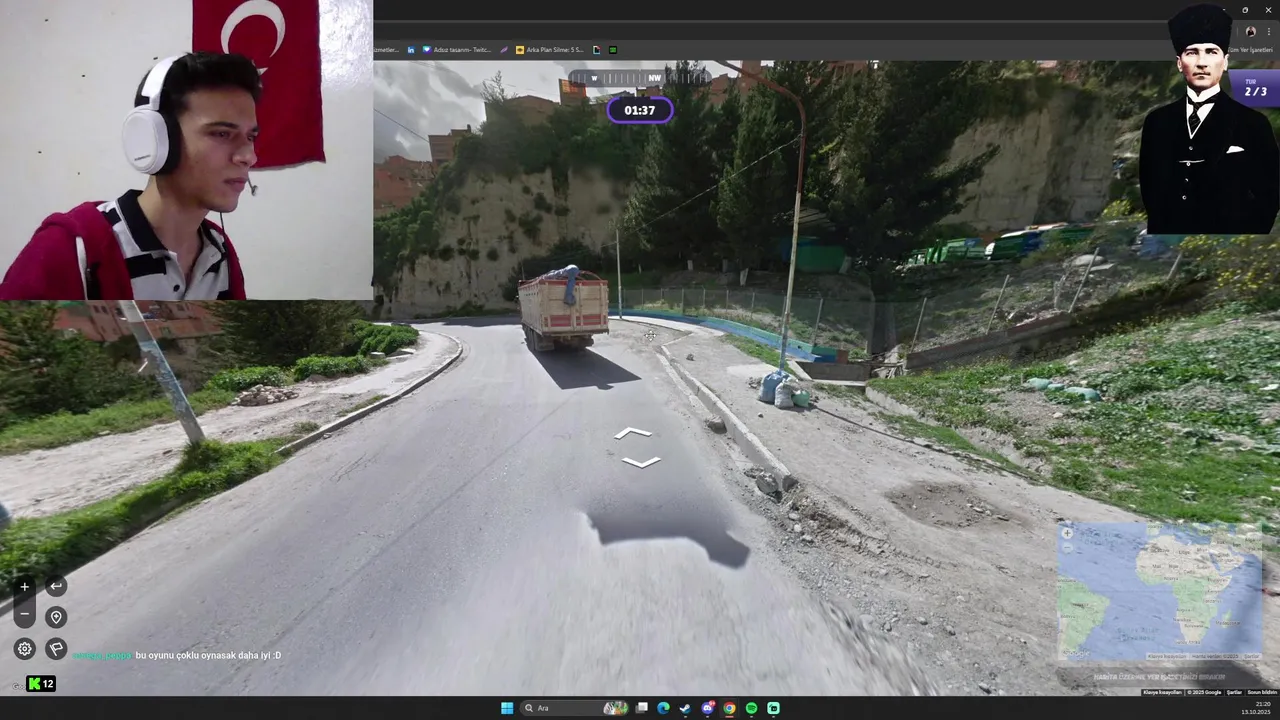Move backward using the lower street arrow
This screenshot has width=1280, height=720.
(641, 462)
